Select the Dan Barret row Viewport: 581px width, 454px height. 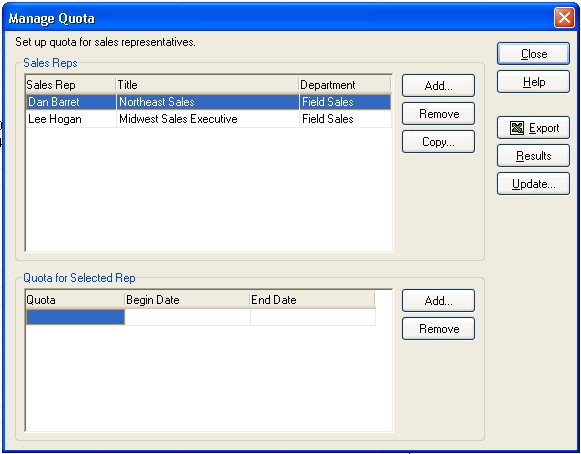(x=209, y=102)
